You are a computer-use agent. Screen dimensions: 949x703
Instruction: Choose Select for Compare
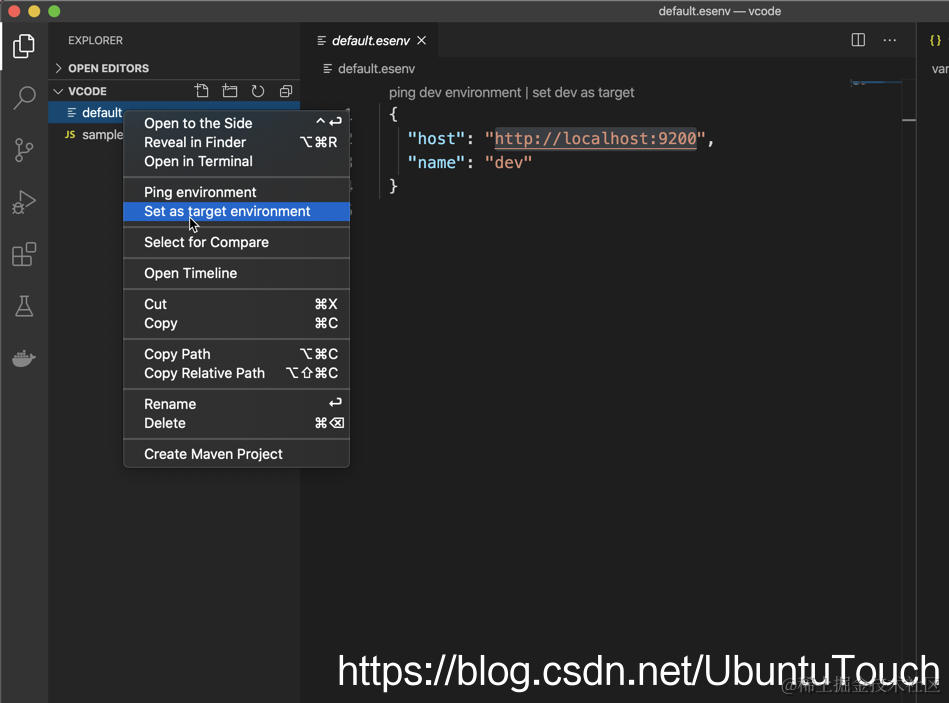pyautogui.click(x=237, y=242)
